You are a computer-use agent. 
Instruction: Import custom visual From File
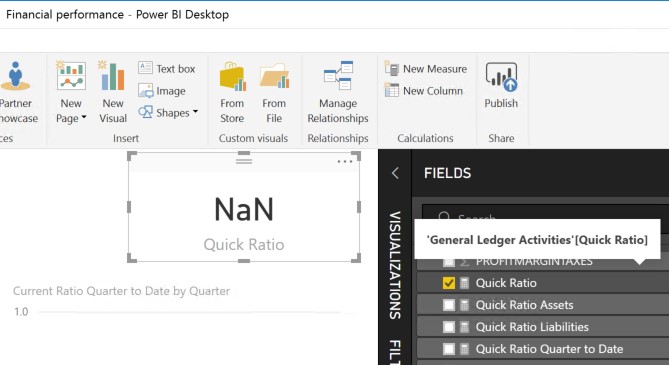pos(274,93)
